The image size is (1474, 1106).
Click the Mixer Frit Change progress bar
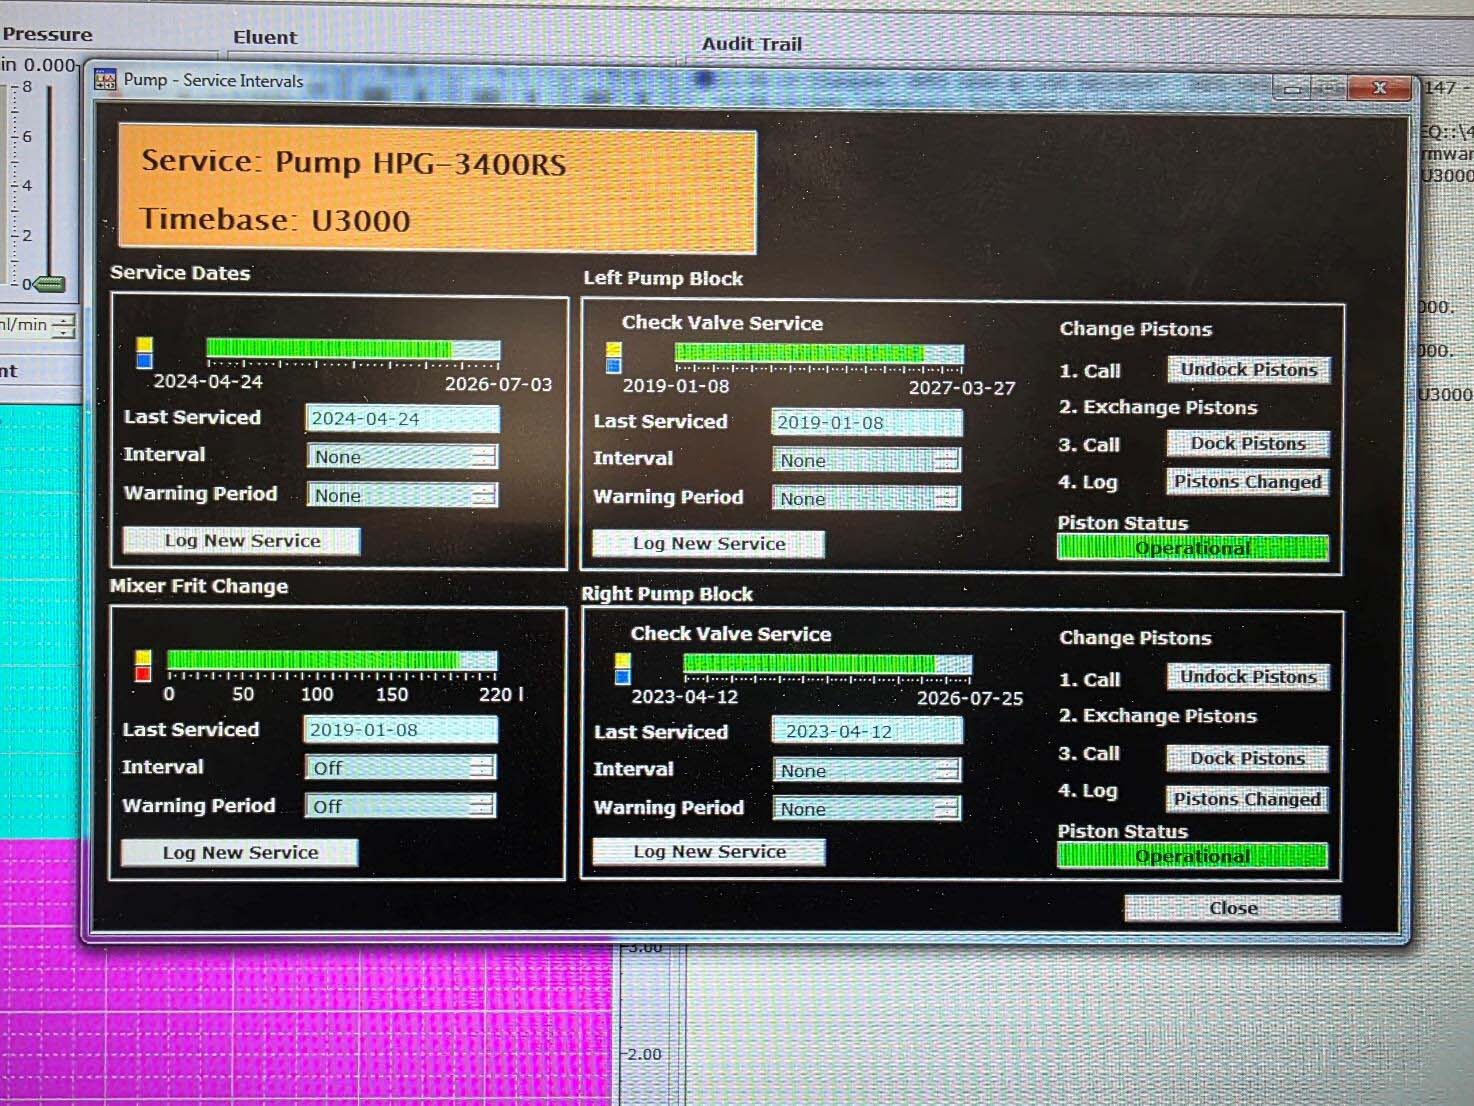coord(332,660)
